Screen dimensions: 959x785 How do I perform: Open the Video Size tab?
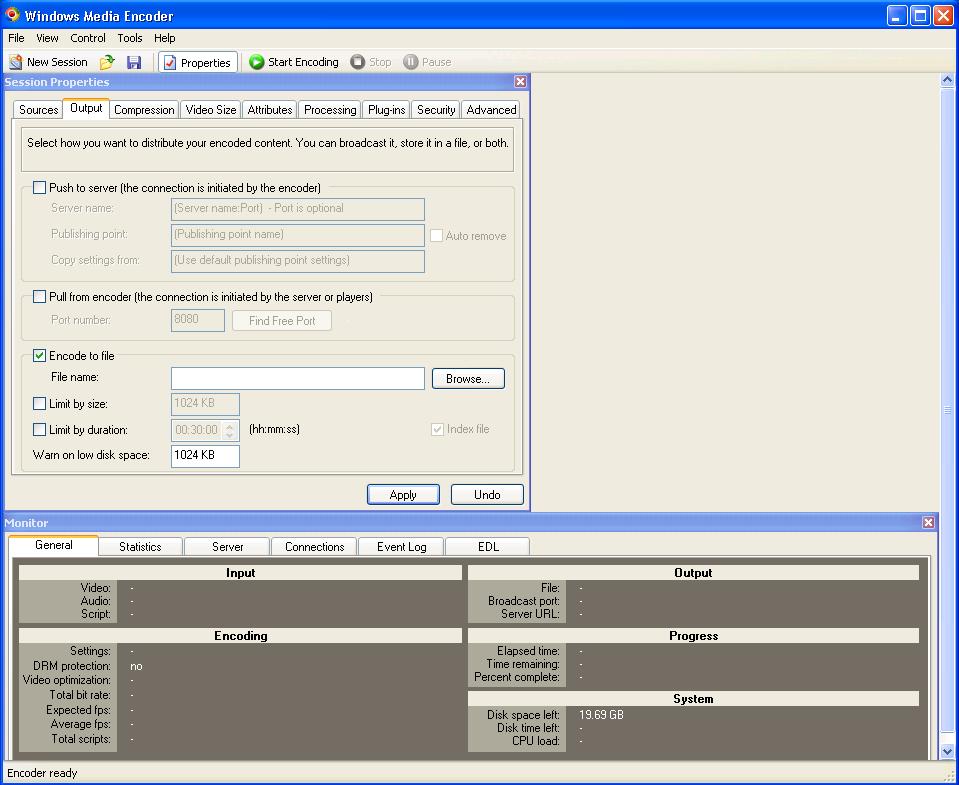210,109
